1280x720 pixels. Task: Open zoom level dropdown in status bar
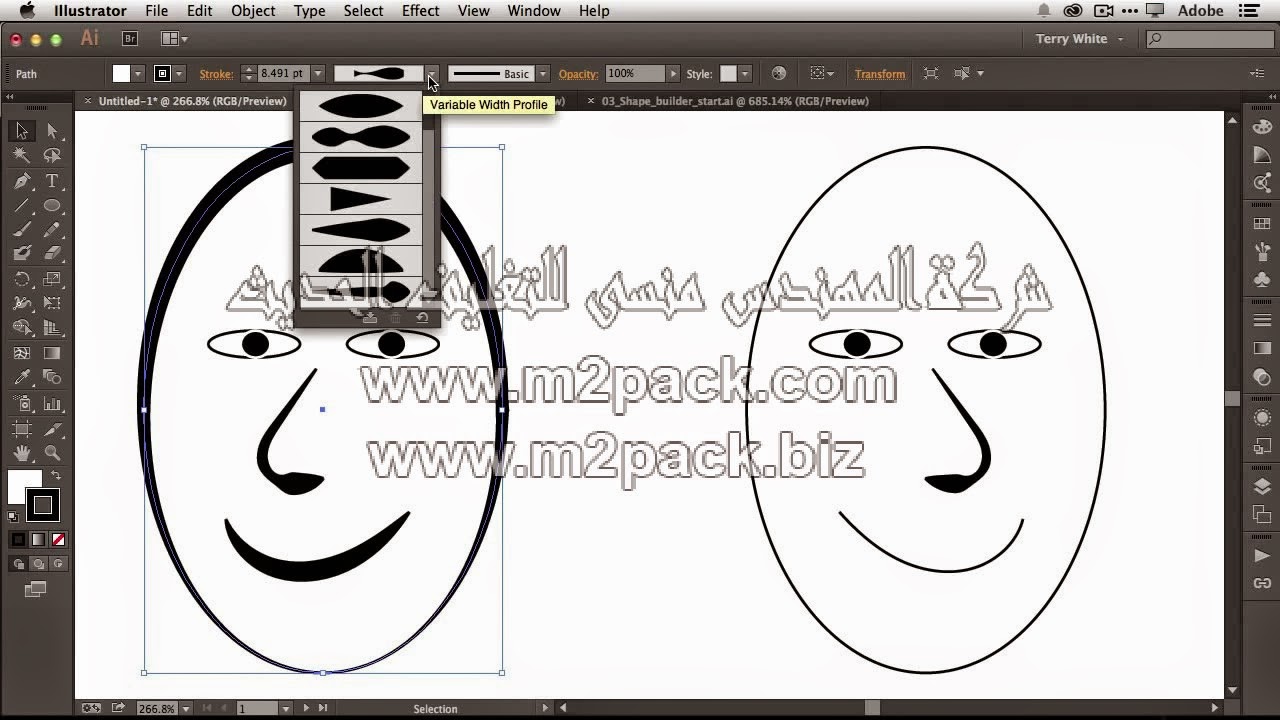186,708
